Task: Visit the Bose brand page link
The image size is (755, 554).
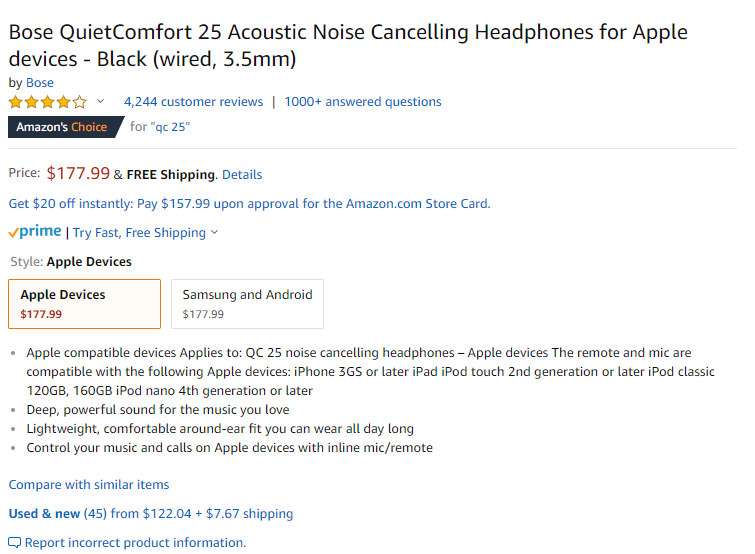Action: pos(40,83)
